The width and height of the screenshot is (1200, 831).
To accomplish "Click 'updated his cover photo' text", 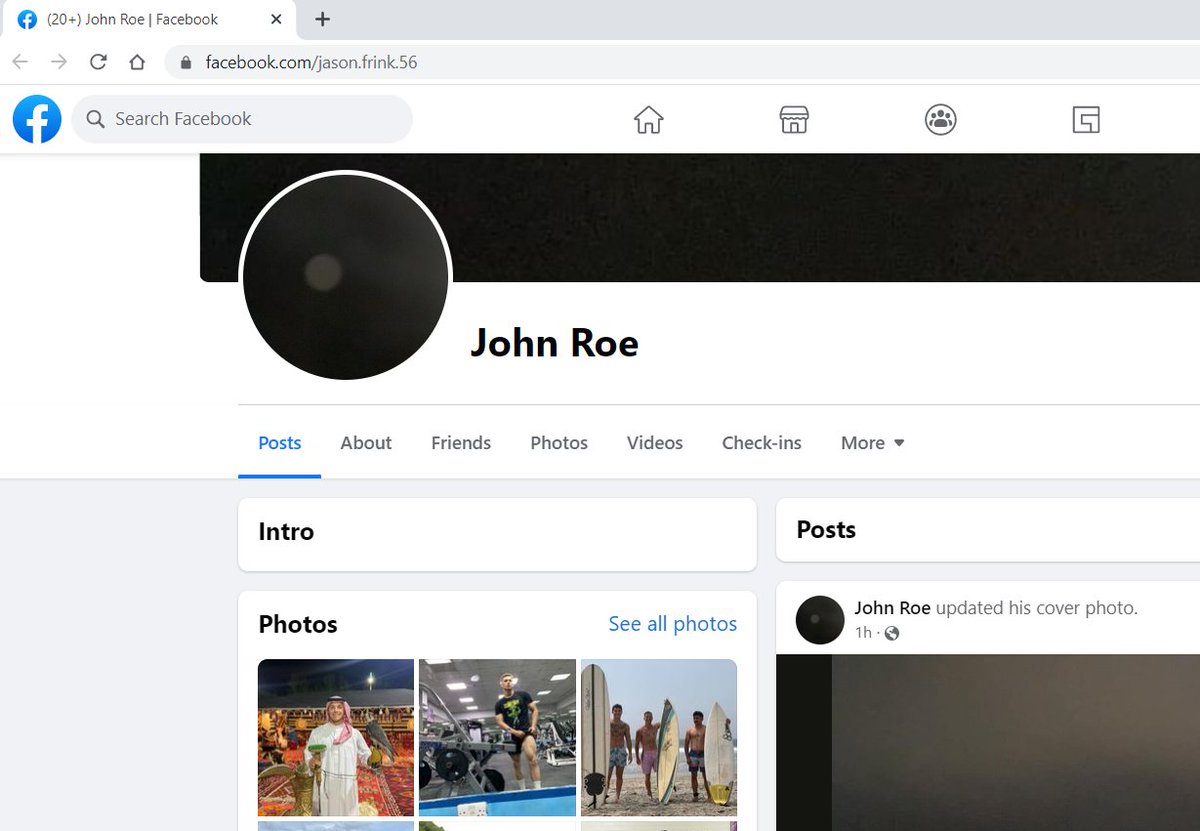I will coord(1037,608).
